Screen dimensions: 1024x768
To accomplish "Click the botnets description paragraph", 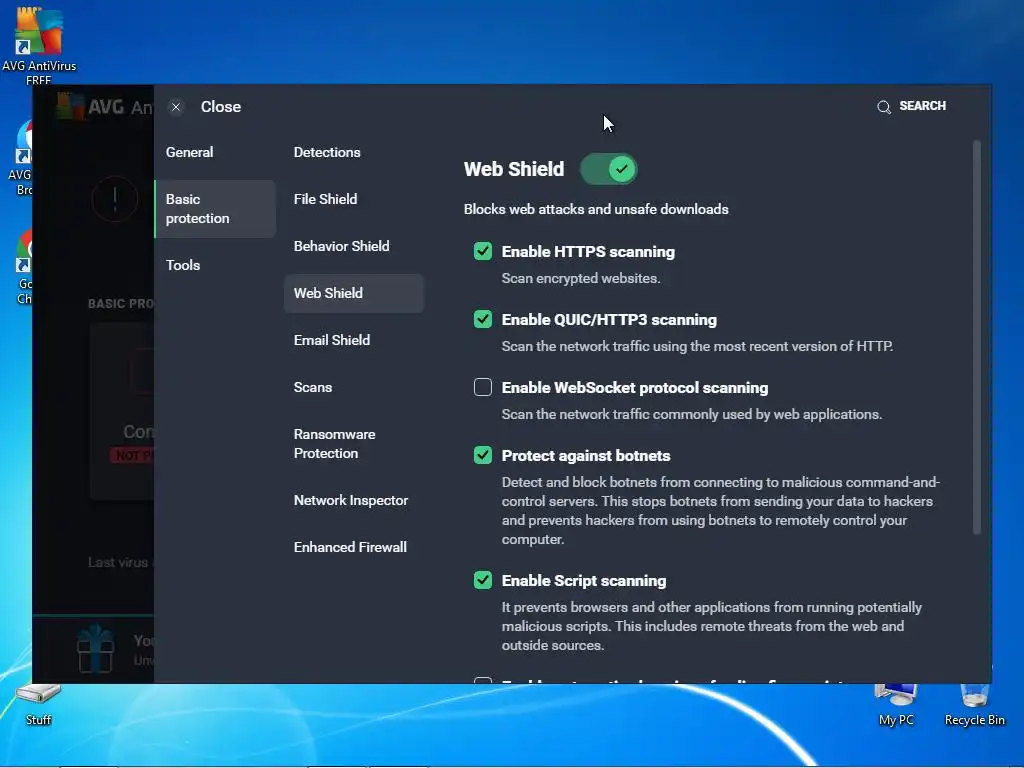I will [x=720, y=511].
